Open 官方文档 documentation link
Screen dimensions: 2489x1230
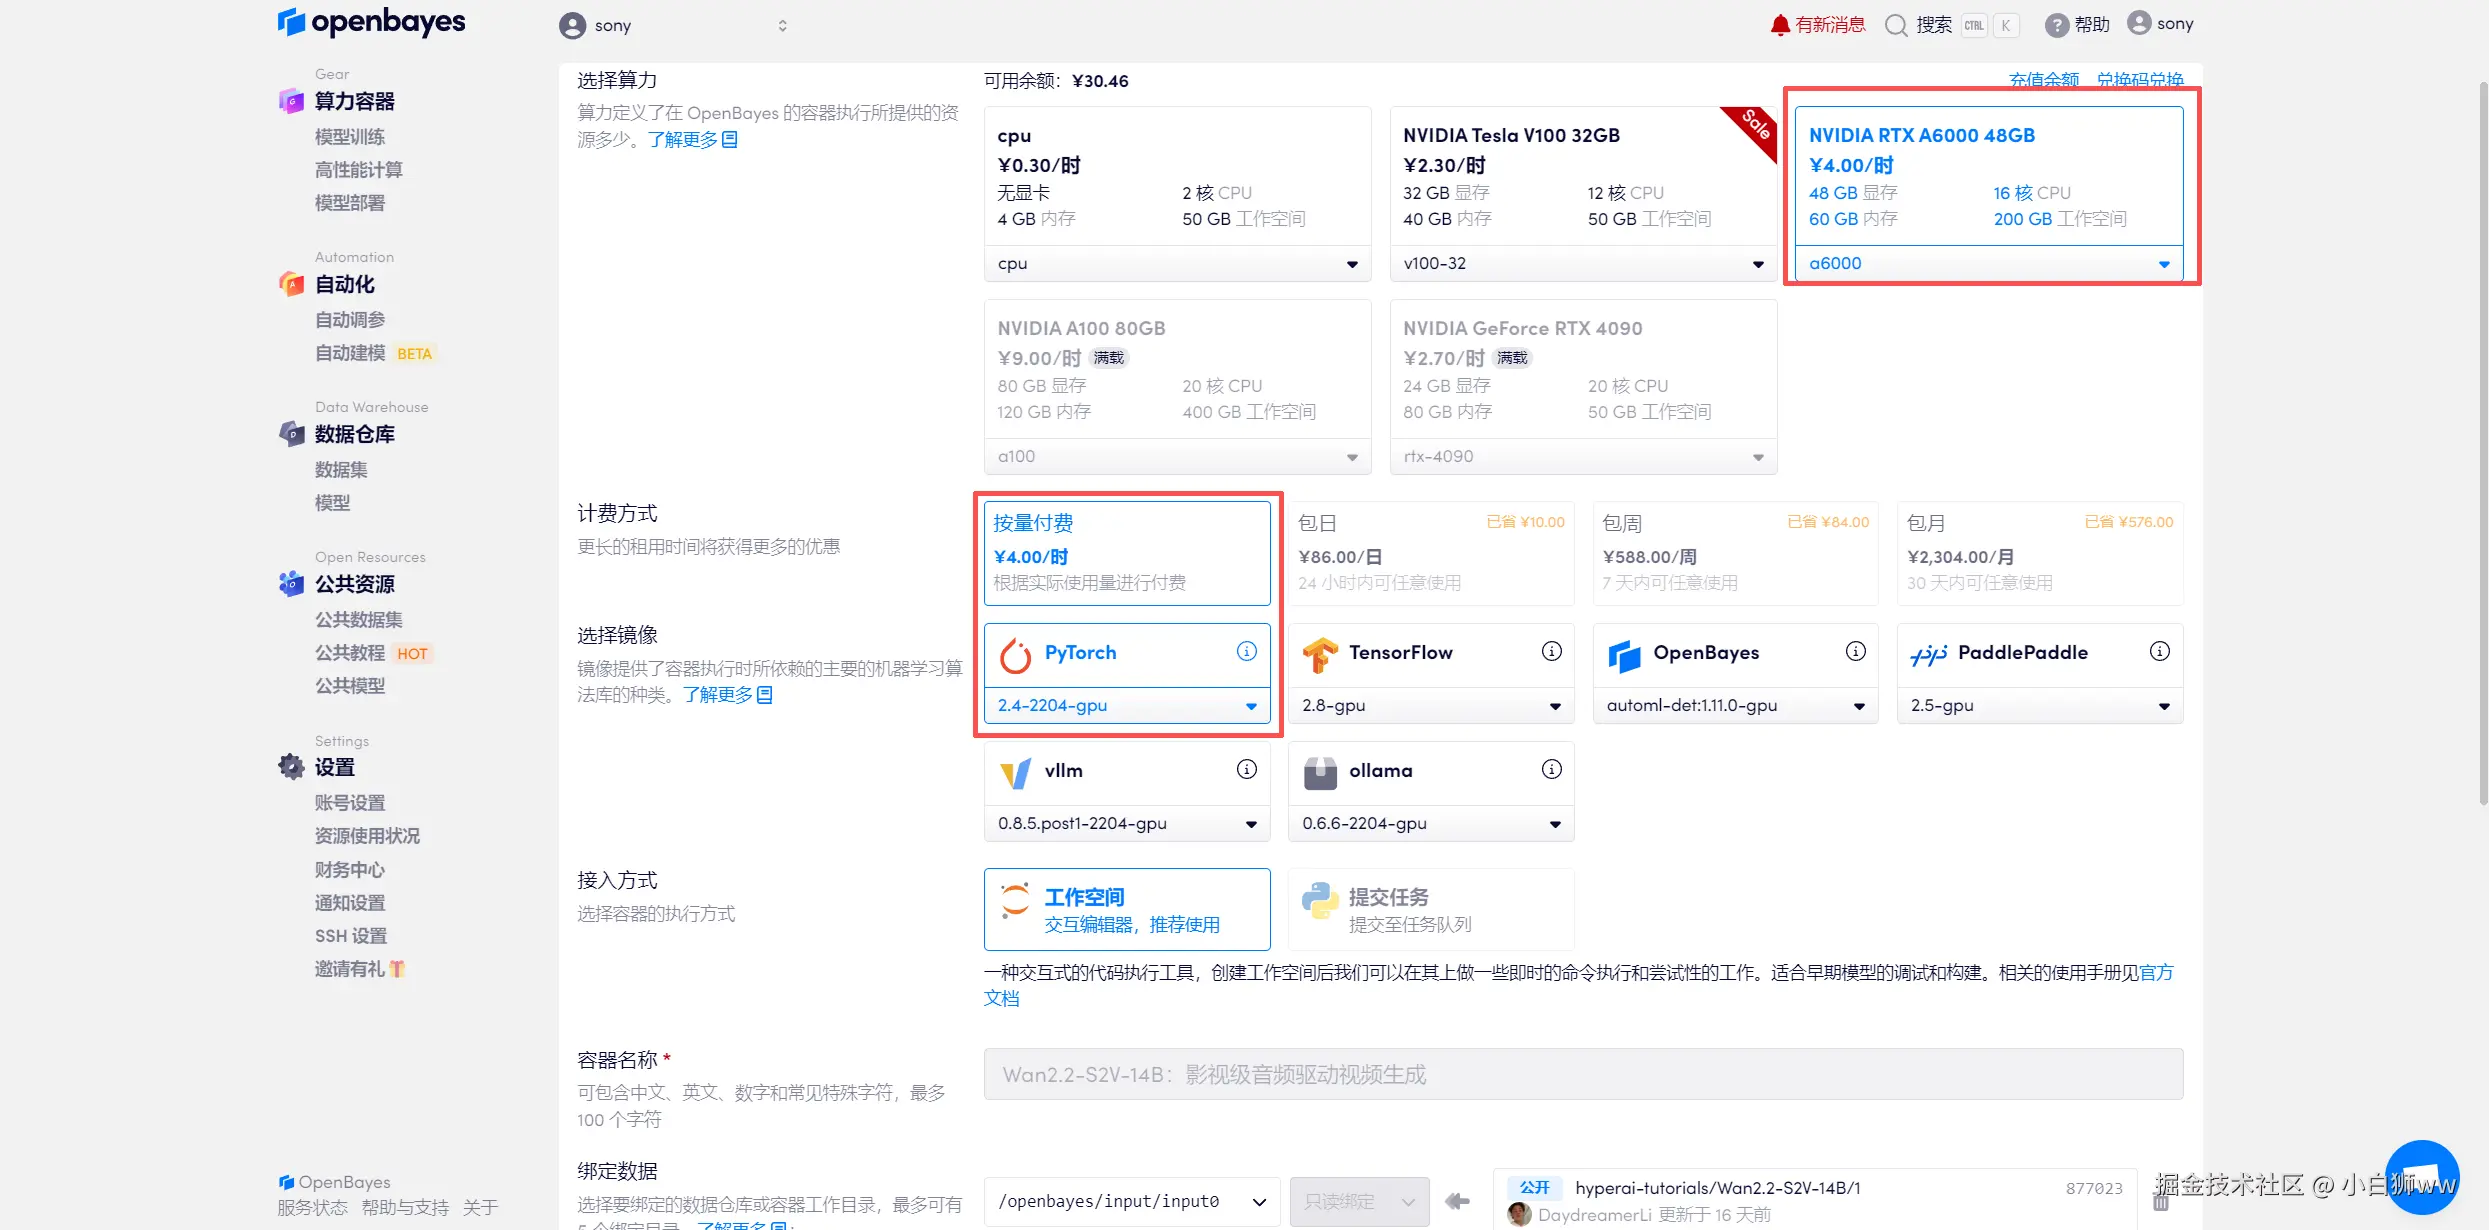pos(2155,973)
